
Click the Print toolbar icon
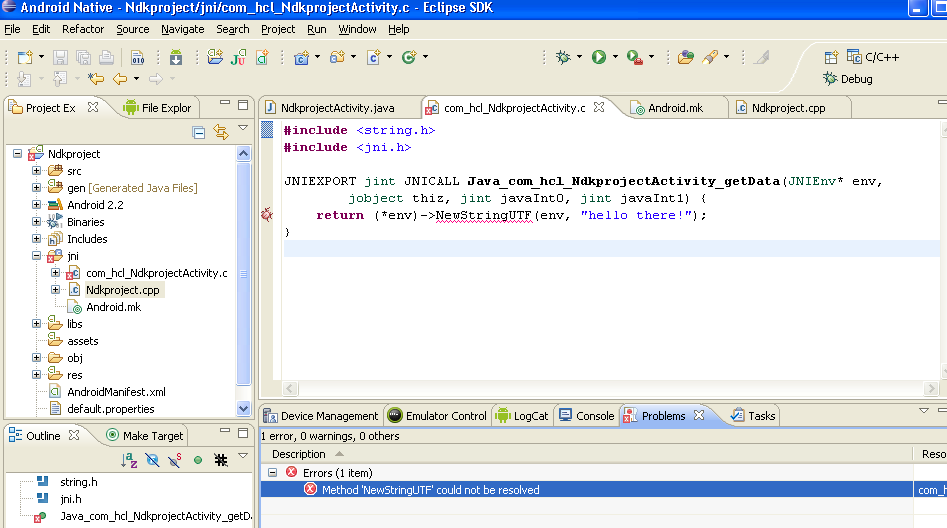pyautogui.click(x=106, y=57)
